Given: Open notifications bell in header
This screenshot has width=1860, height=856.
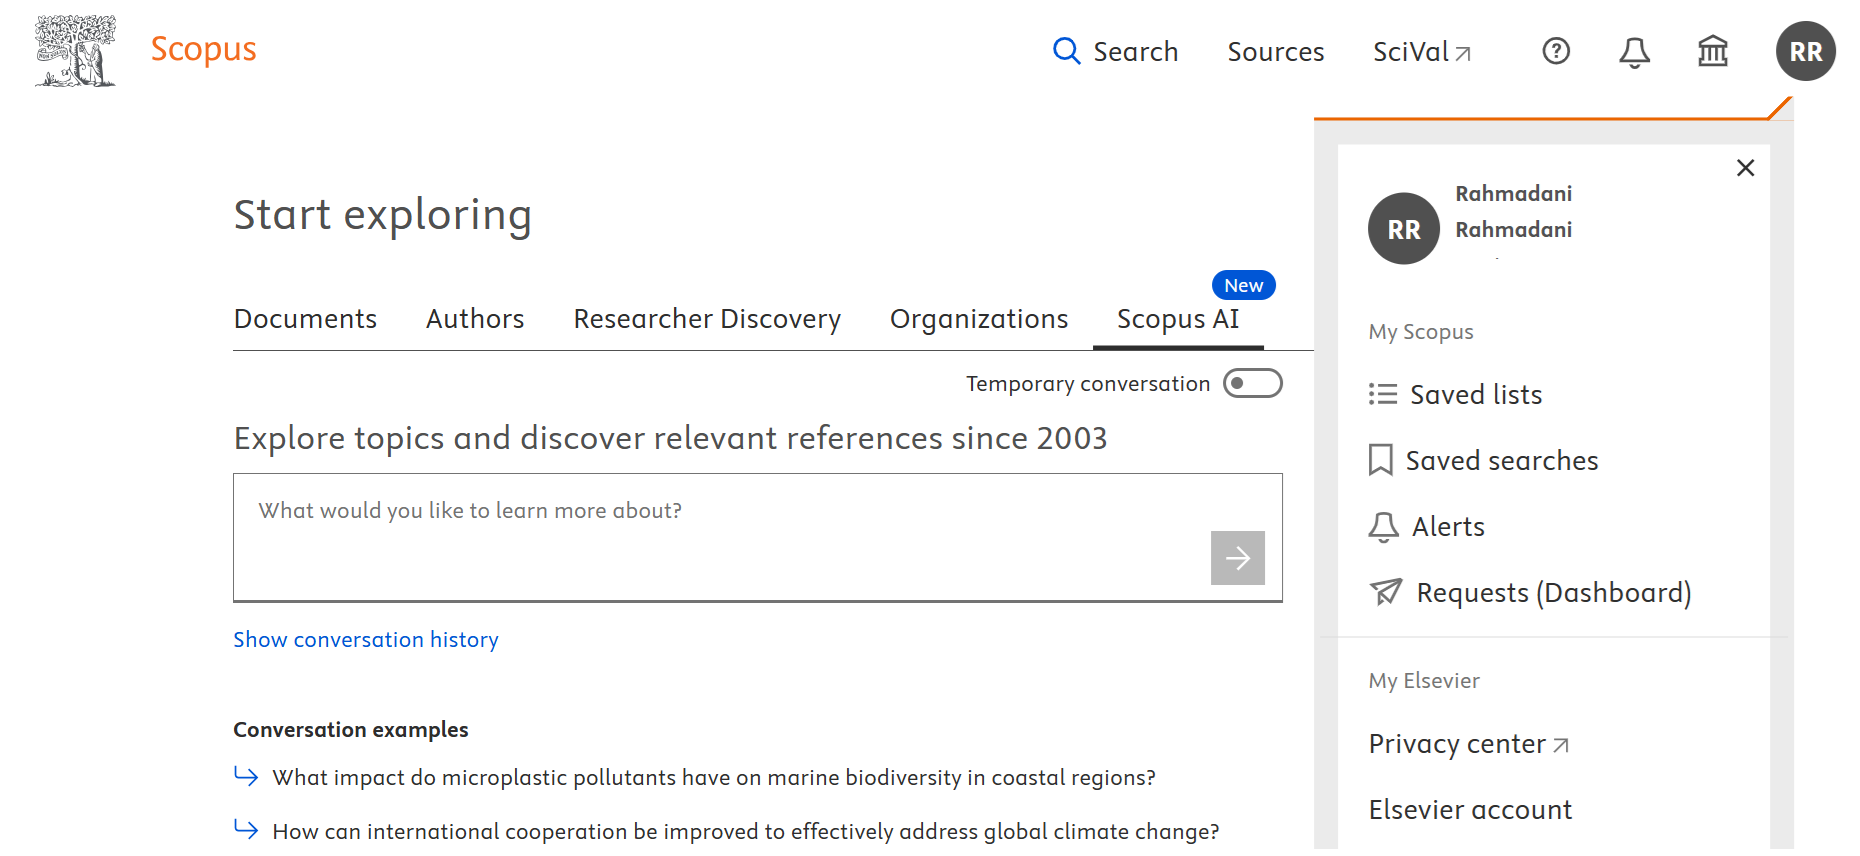Looking at the screenshot, I should coord(1635,52).
